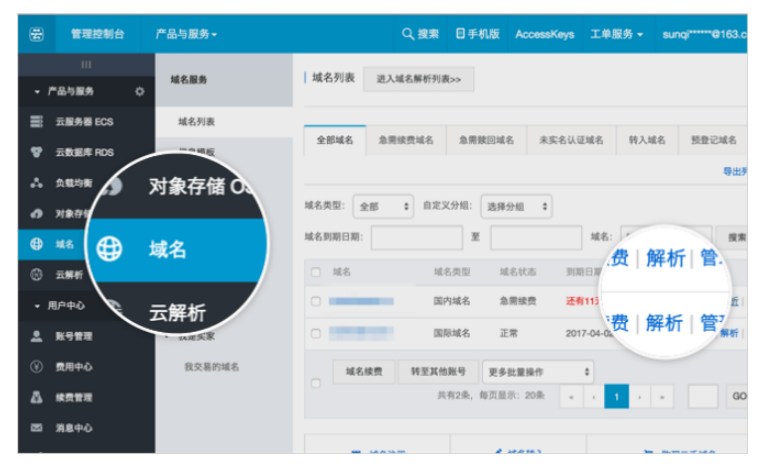
Task: Select 我交易的域名 in the side menu
Action: 212,367
